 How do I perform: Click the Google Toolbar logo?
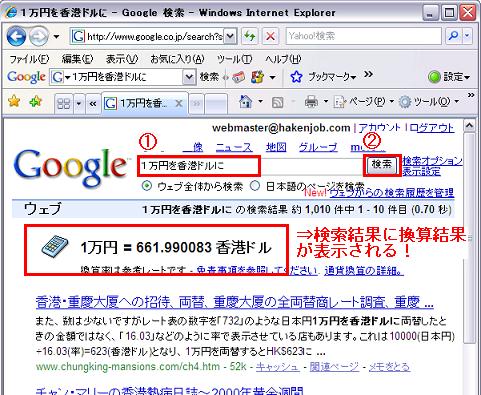point(26,77)
